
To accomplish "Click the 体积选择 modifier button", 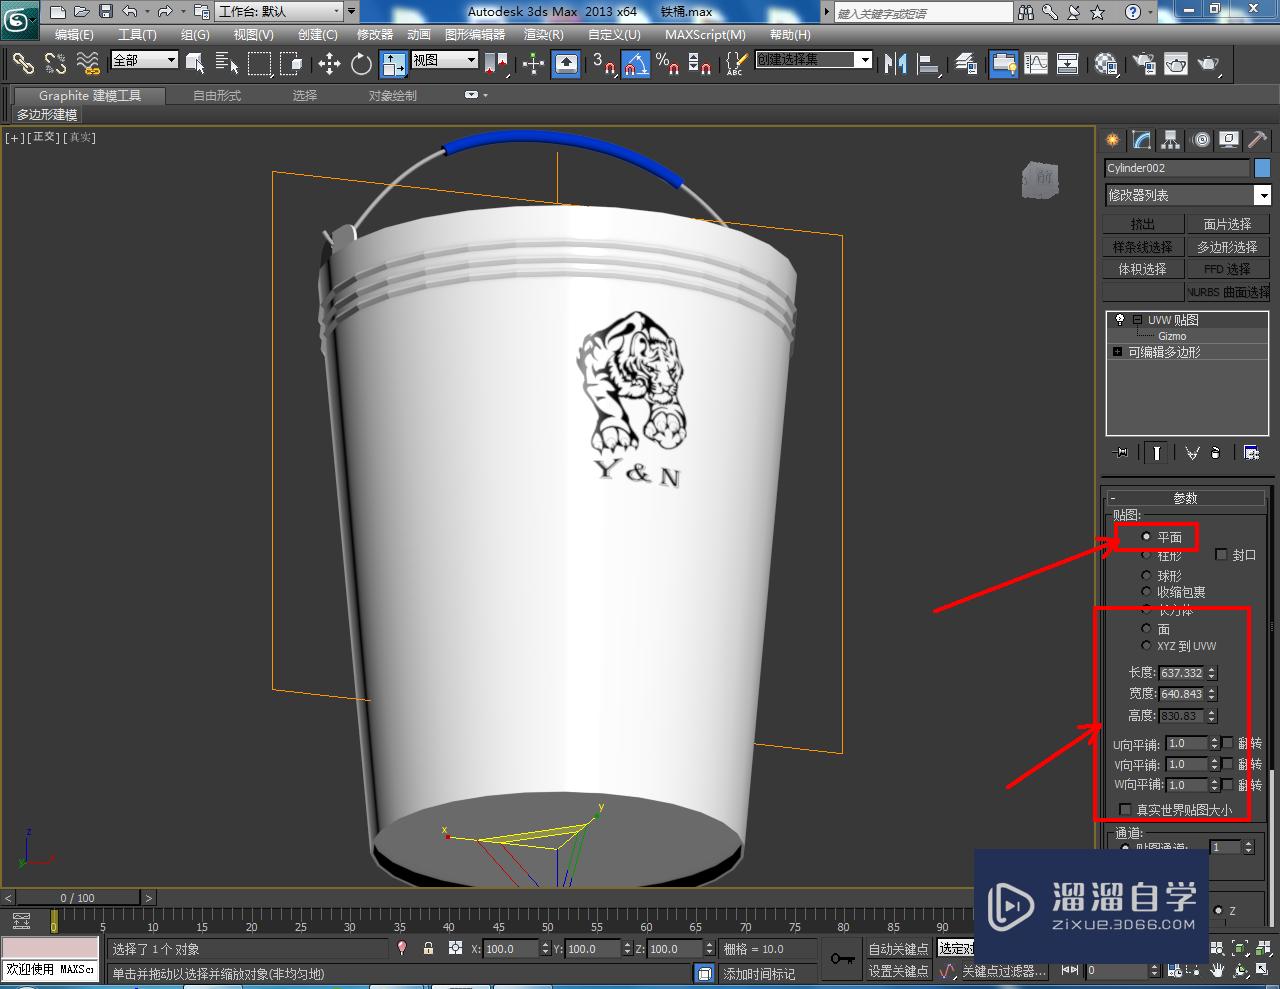I will (1143, 269).
